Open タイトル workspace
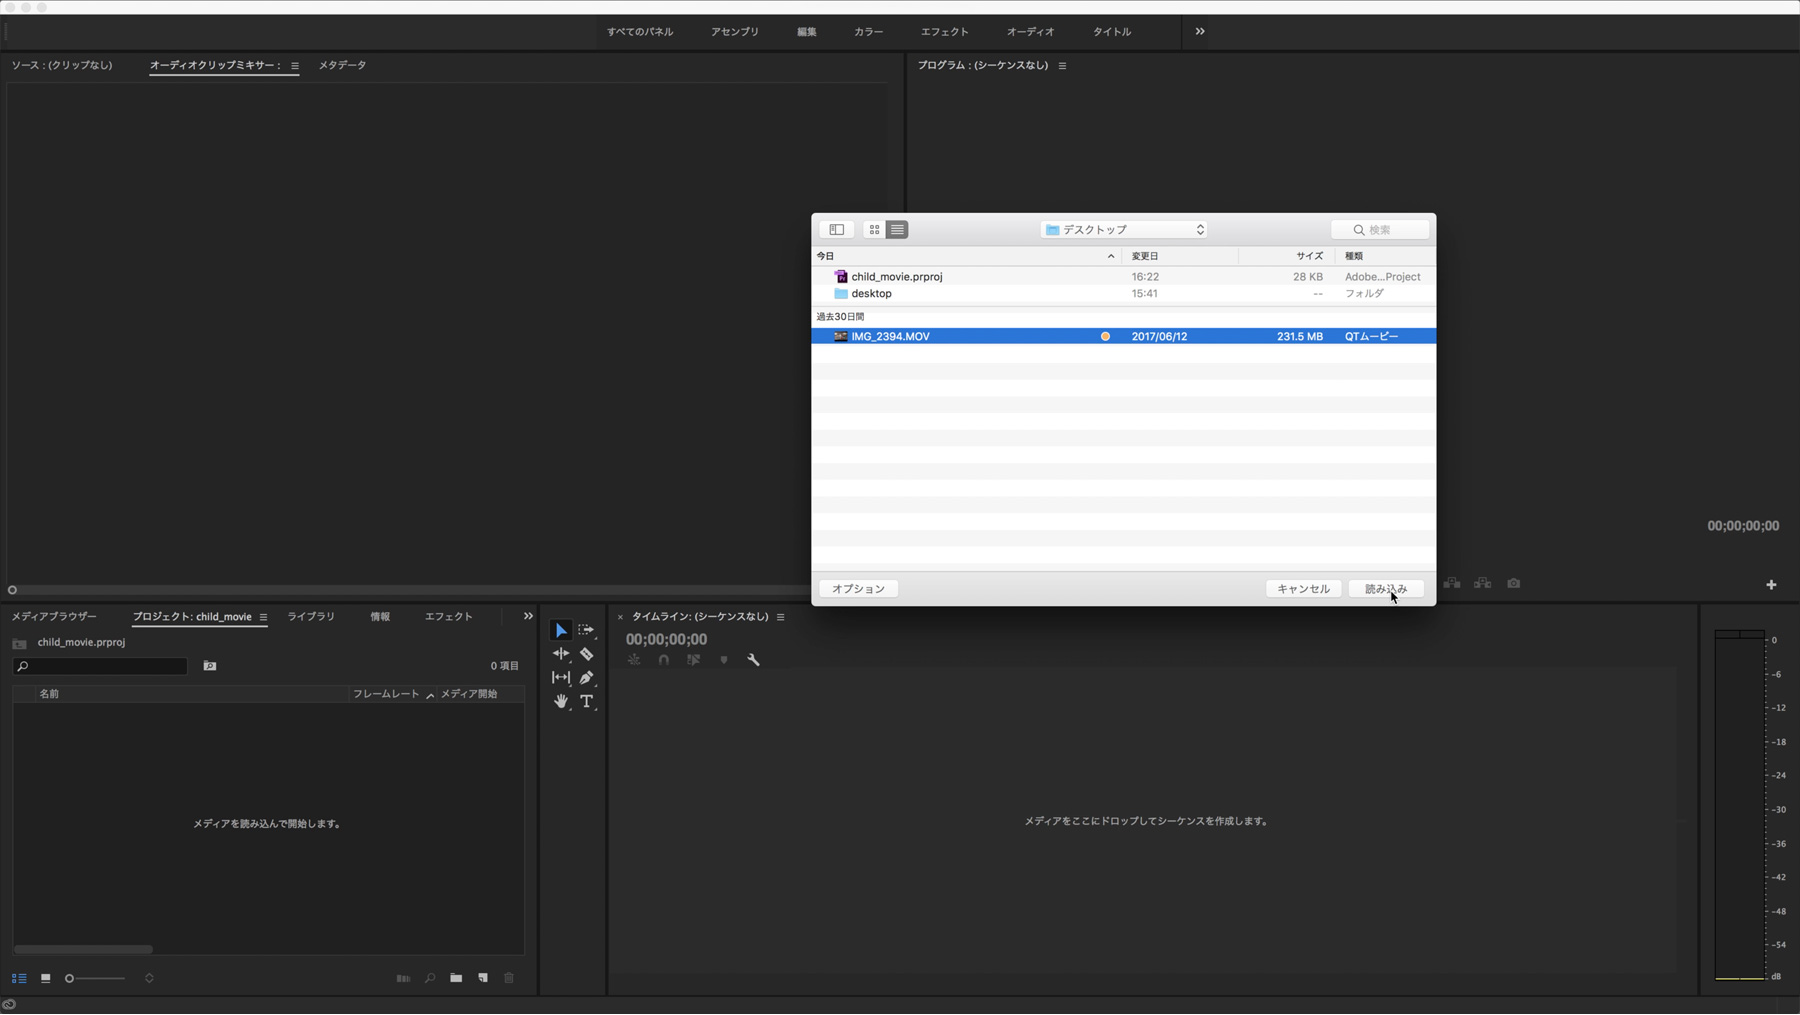This screenshot has width=1800, height=1015. (1112, 32)
